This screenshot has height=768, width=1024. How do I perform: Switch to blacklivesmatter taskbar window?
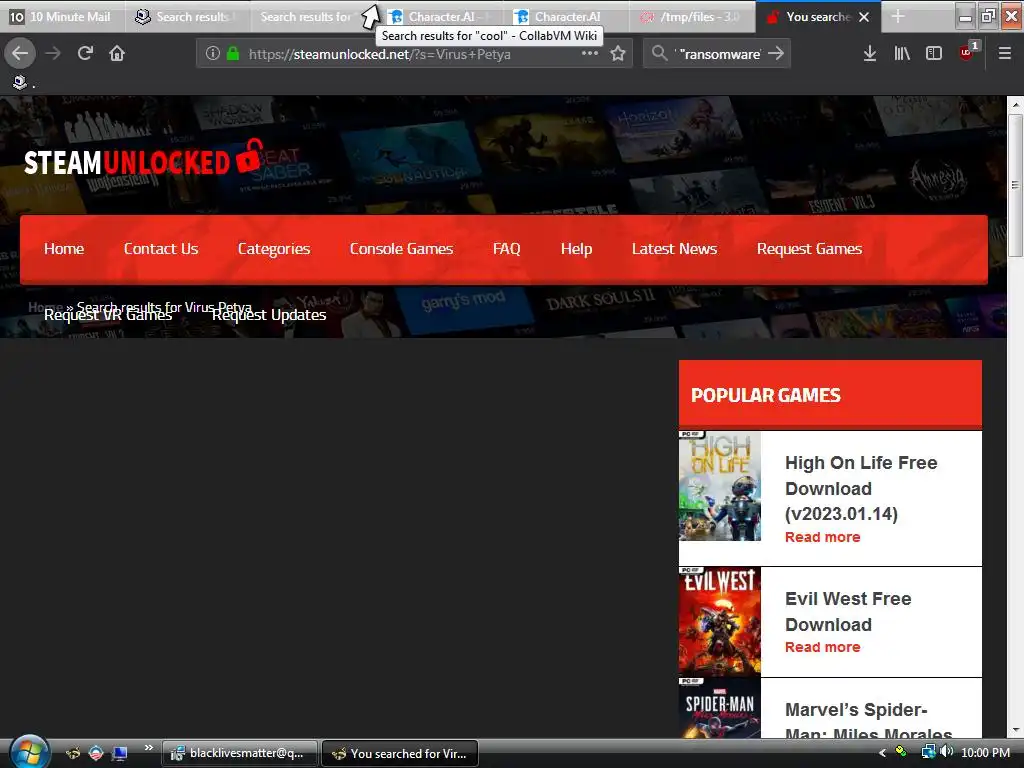tap(240, 753)
